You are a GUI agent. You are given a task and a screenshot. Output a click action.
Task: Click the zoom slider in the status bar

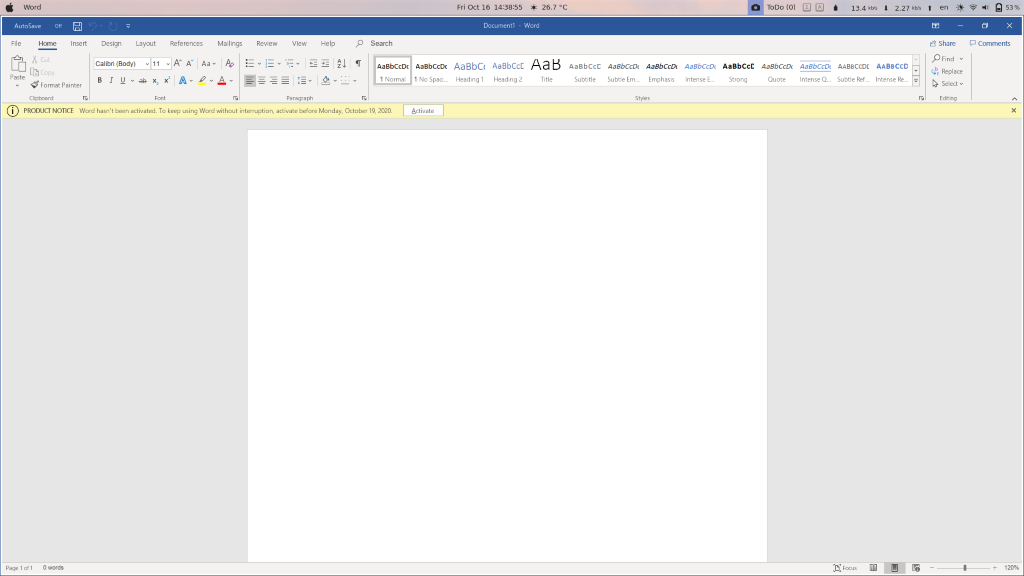pos(964,568)
